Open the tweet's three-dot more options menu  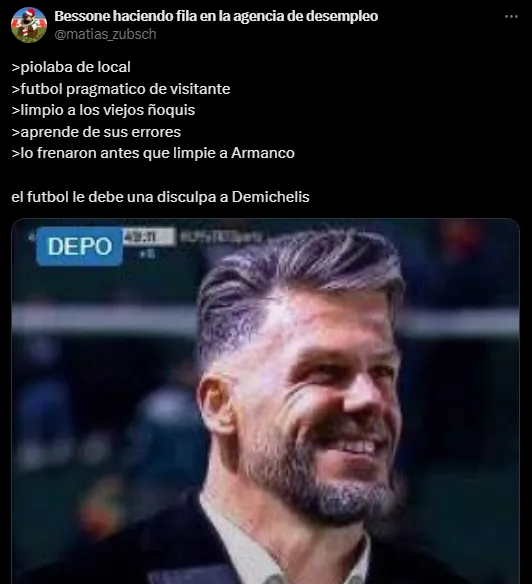point(511,16)
